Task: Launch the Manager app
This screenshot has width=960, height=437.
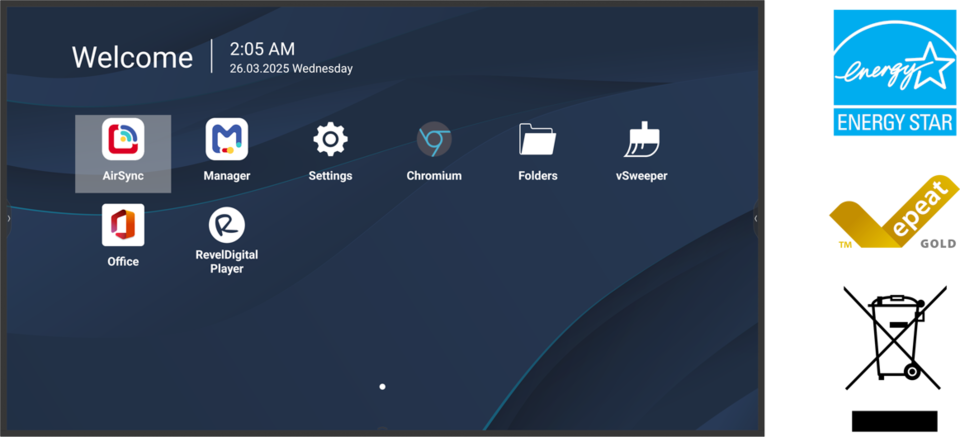Action: coord(227,140)
